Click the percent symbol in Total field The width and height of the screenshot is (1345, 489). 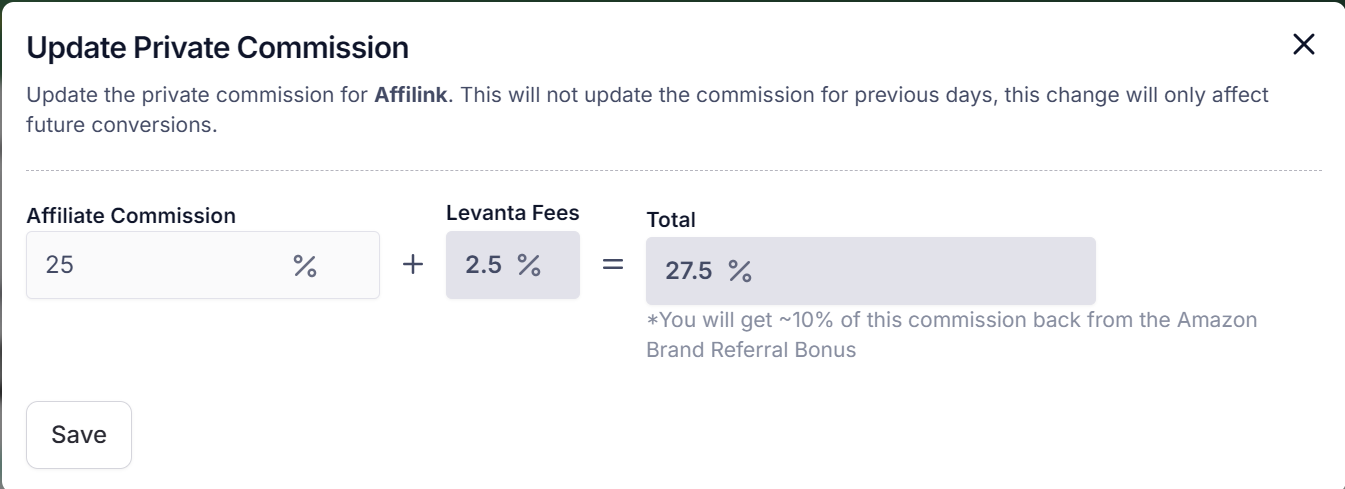pos(740,271)
